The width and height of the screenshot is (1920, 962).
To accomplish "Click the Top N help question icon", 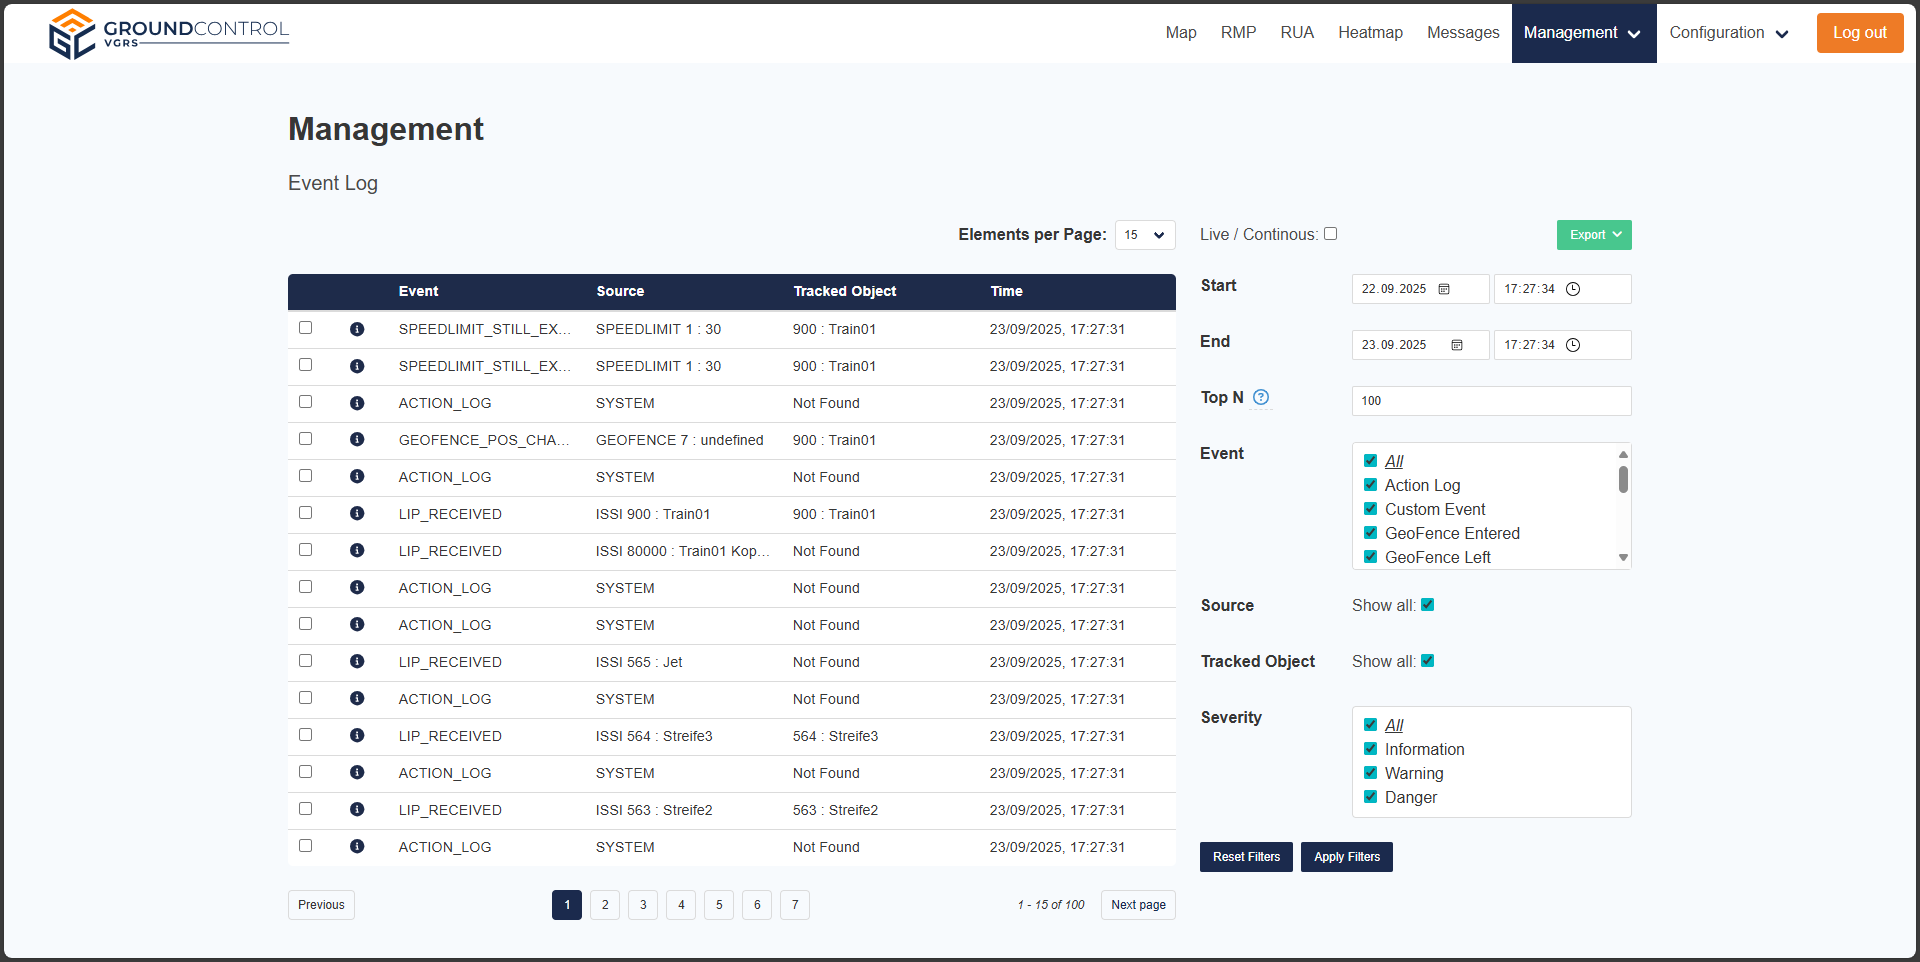I will coord(1261,398).
